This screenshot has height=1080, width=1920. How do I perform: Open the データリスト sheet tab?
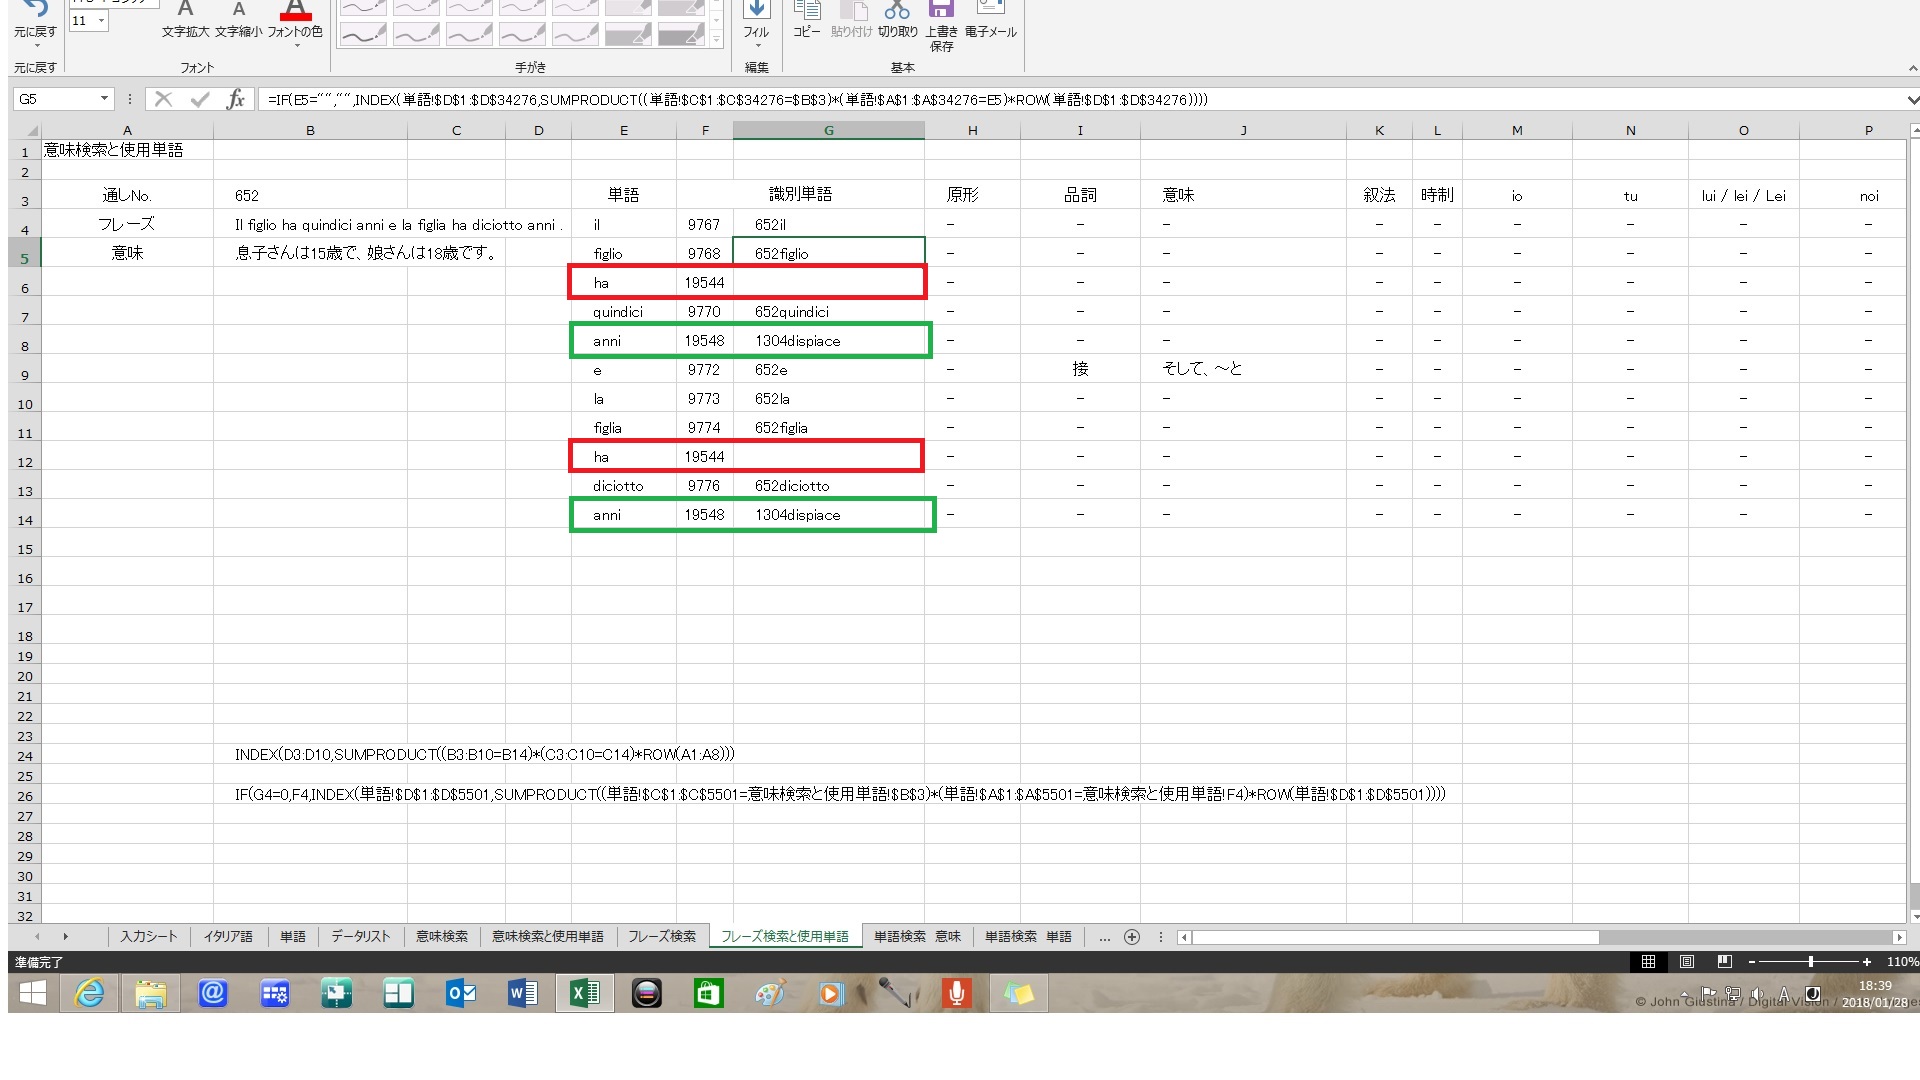coord(360,937)
